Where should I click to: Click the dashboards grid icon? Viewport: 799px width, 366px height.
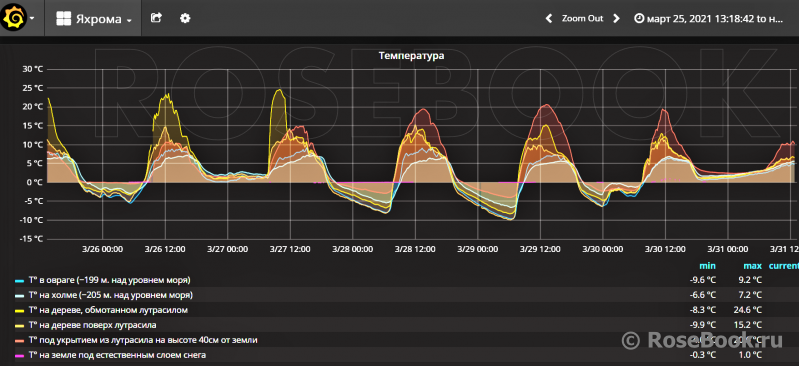63,19
